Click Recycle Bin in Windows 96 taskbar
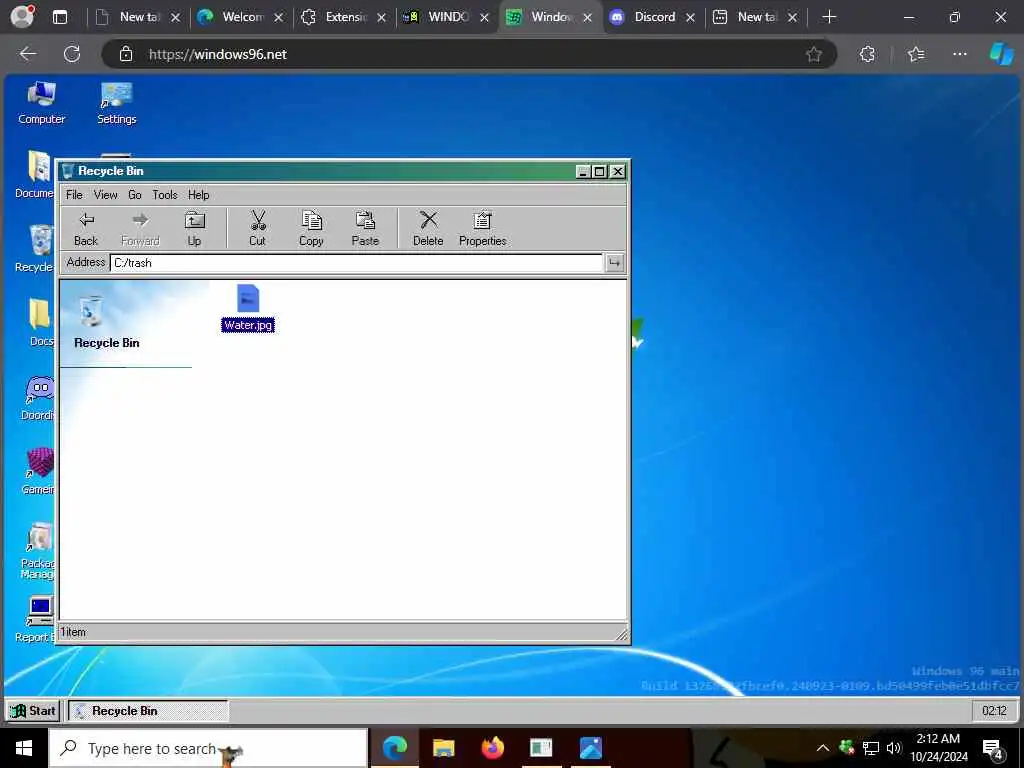The height and width of the screenshot is (768, 1024). coord(148,711)
